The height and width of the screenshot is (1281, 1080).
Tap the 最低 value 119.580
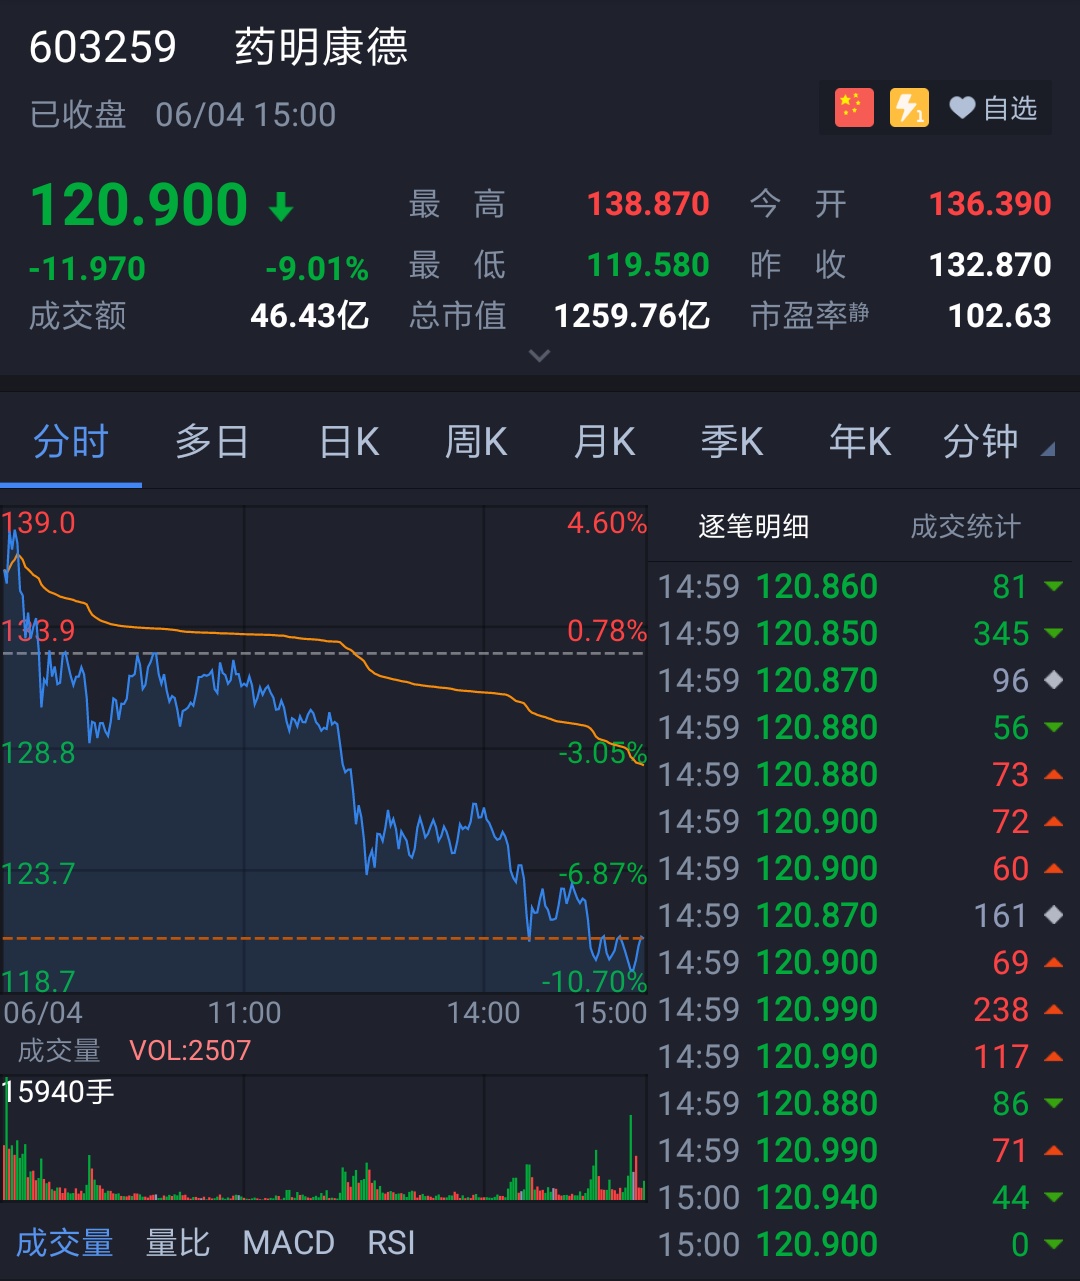tap(648, 265)
